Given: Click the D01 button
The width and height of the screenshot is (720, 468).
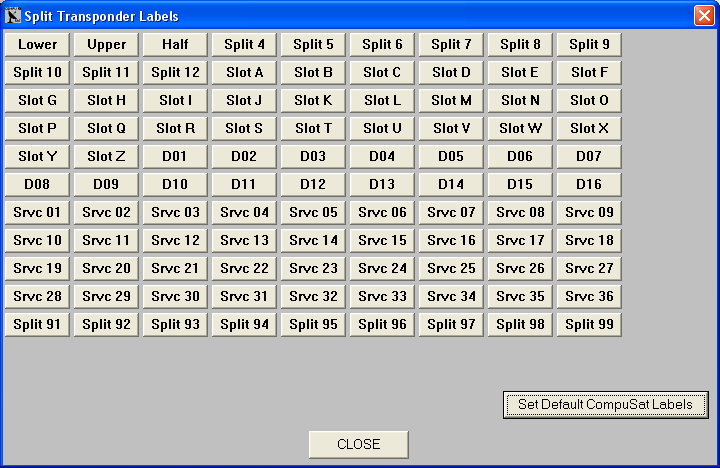Looking at the screenshot, I should pos(175,157).
